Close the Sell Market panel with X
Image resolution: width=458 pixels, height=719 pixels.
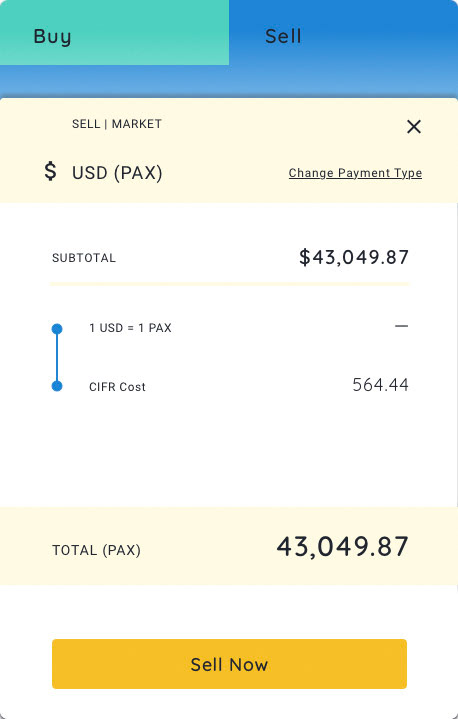414,127
